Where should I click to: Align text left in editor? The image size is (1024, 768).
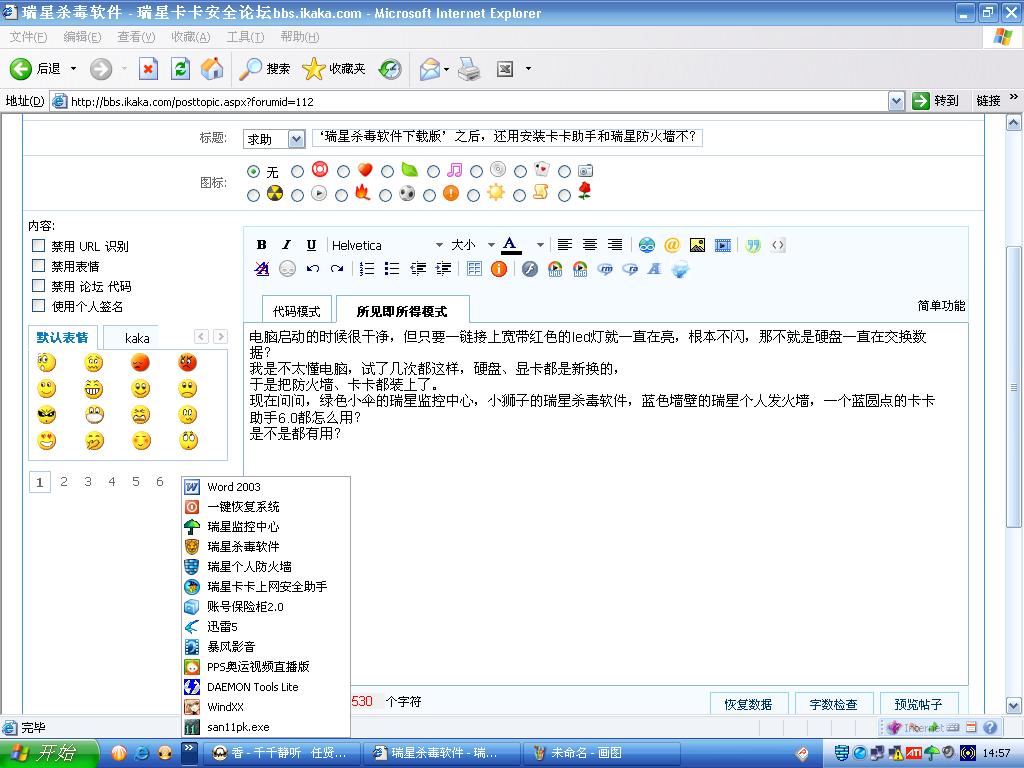(565, 245)
